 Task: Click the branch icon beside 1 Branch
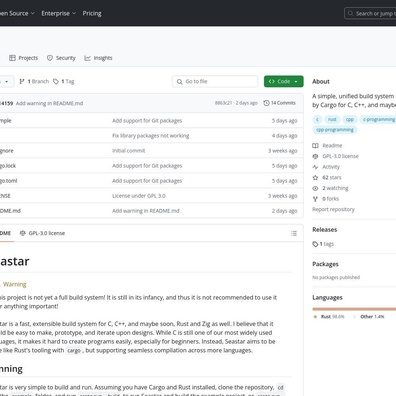click(x=22, y=81)
